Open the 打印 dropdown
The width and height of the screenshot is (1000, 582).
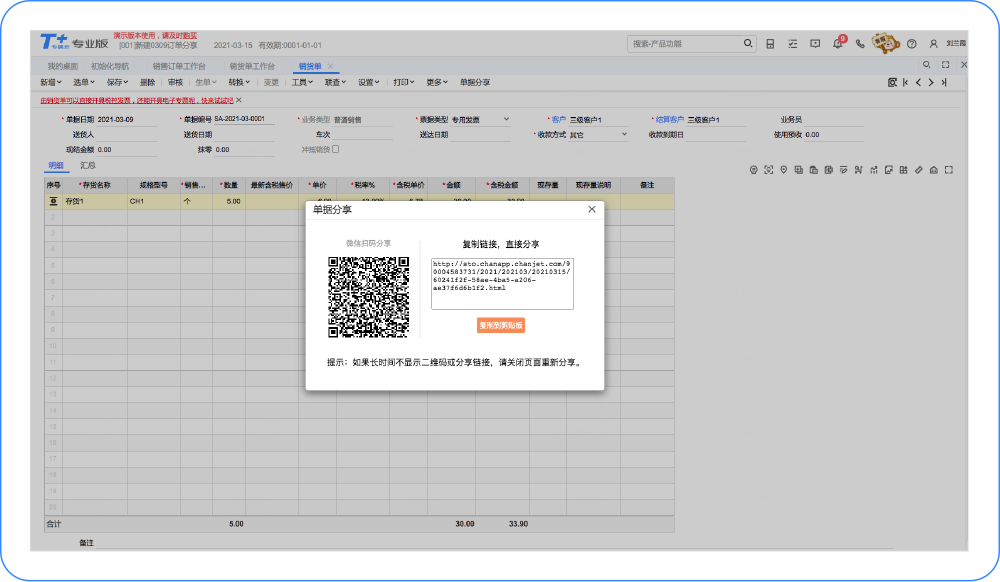(404, 83)
